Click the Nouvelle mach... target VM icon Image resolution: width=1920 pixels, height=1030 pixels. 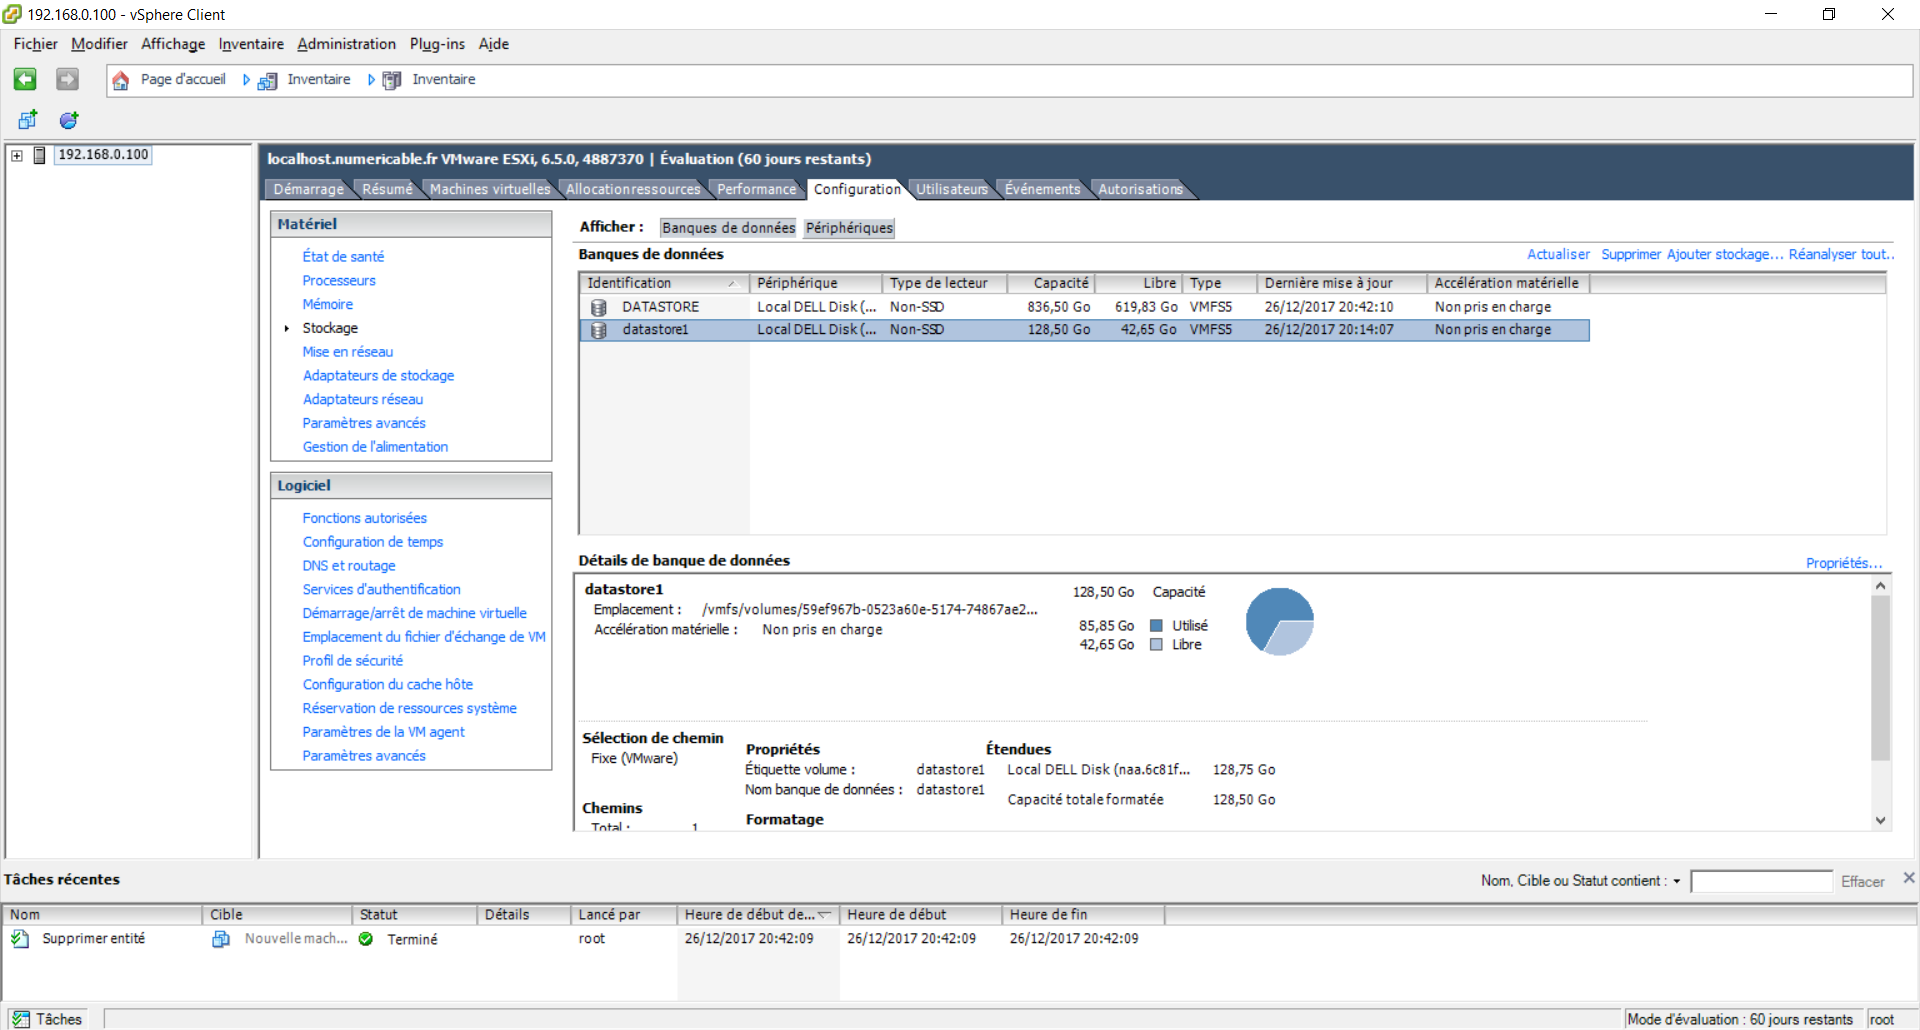click(x=221, y=939)
